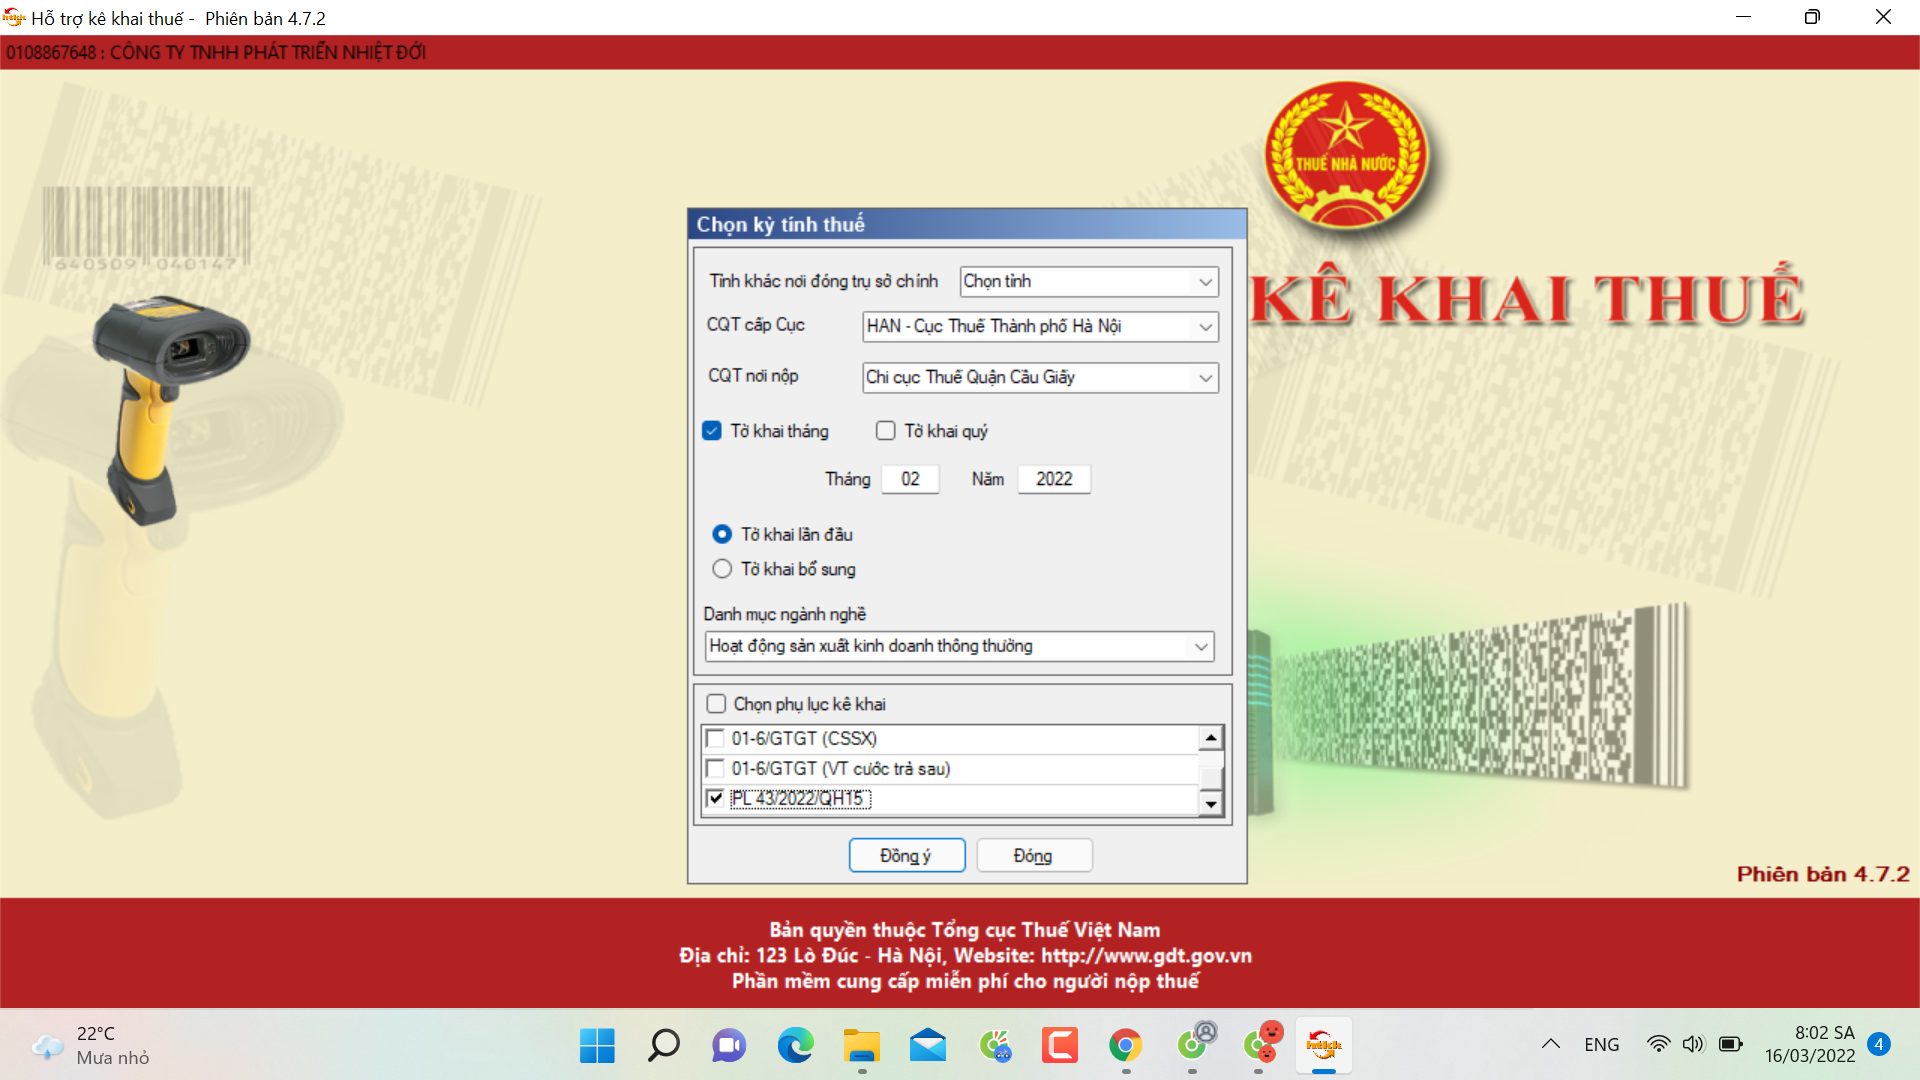Check 01-6/GTGT (VT cước trả sau) appendix
Viewport: 1920px width, 1080px height.
coord(715,769)
